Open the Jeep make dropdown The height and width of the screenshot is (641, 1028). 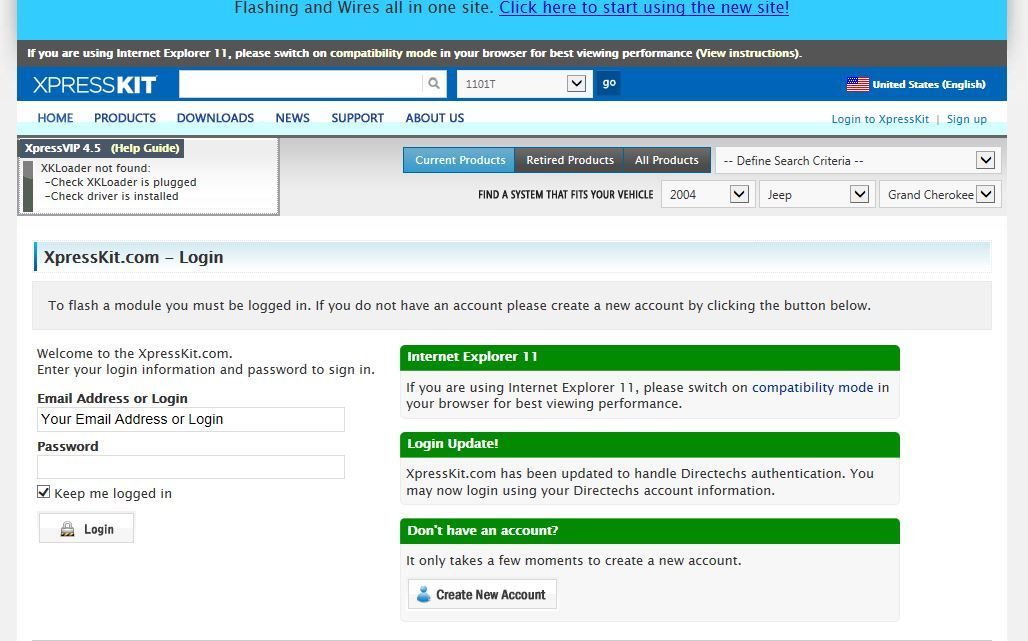pyautogui.click(x=815, y=194)
